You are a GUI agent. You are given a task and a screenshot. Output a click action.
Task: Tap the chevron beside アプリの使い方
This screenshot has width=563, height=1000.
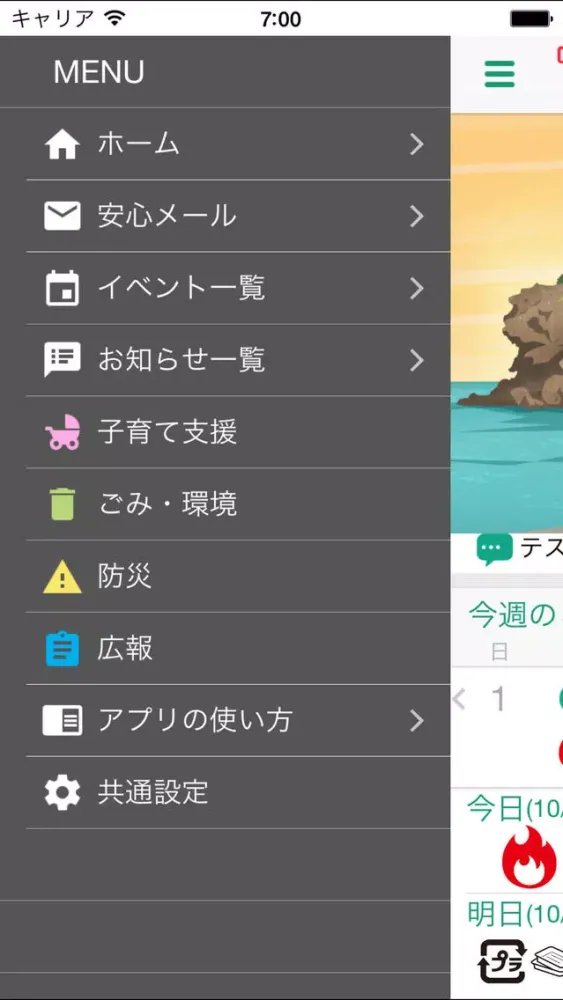417,721
